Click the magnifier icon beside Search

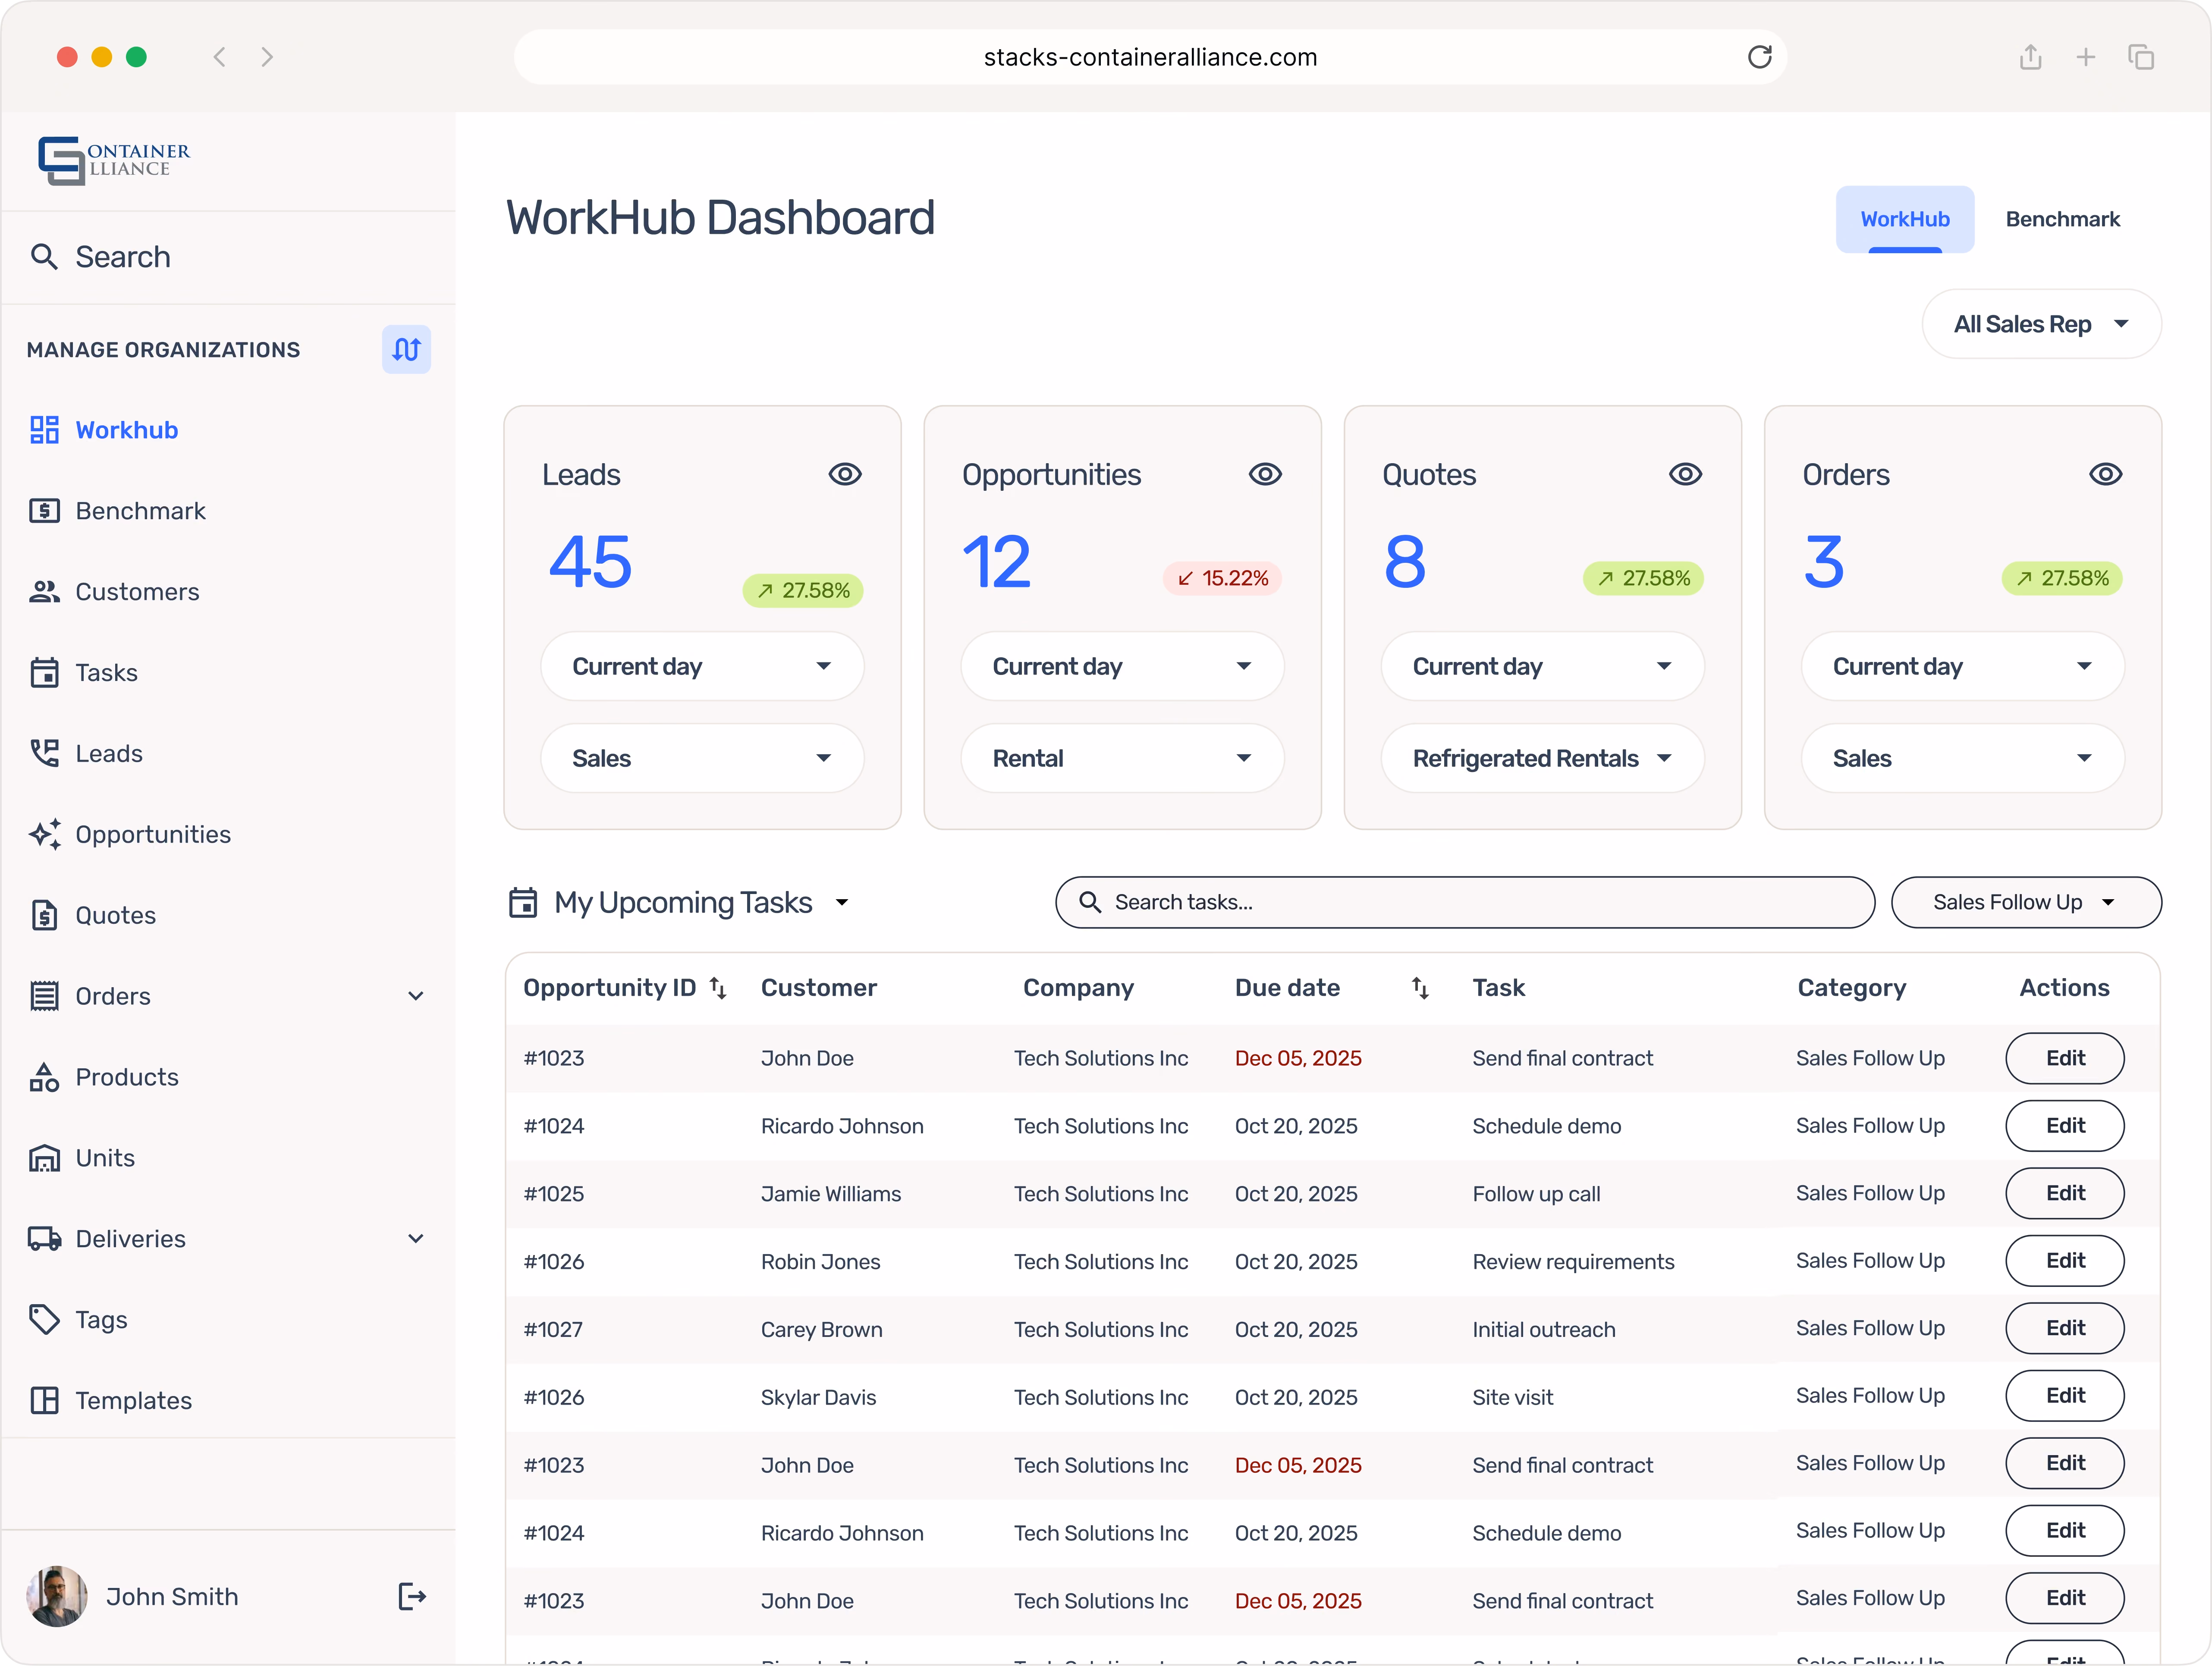tap(44, 257)
